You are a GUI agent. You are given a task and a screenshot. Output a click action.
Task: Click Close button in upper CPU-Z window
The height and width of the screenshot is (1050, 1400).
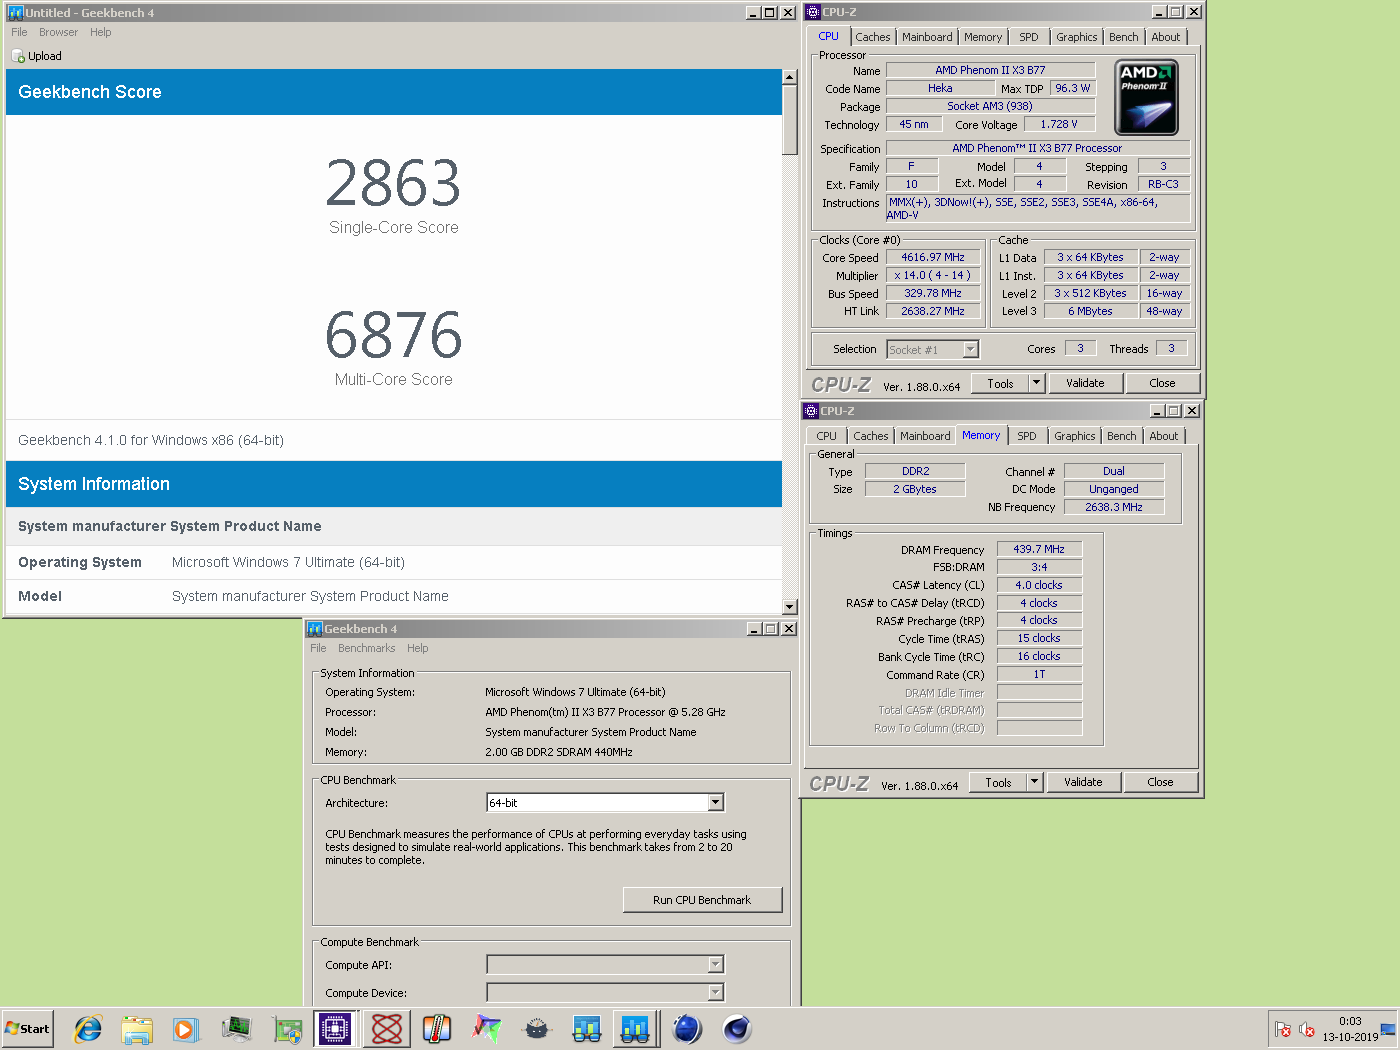(1162, 383)
